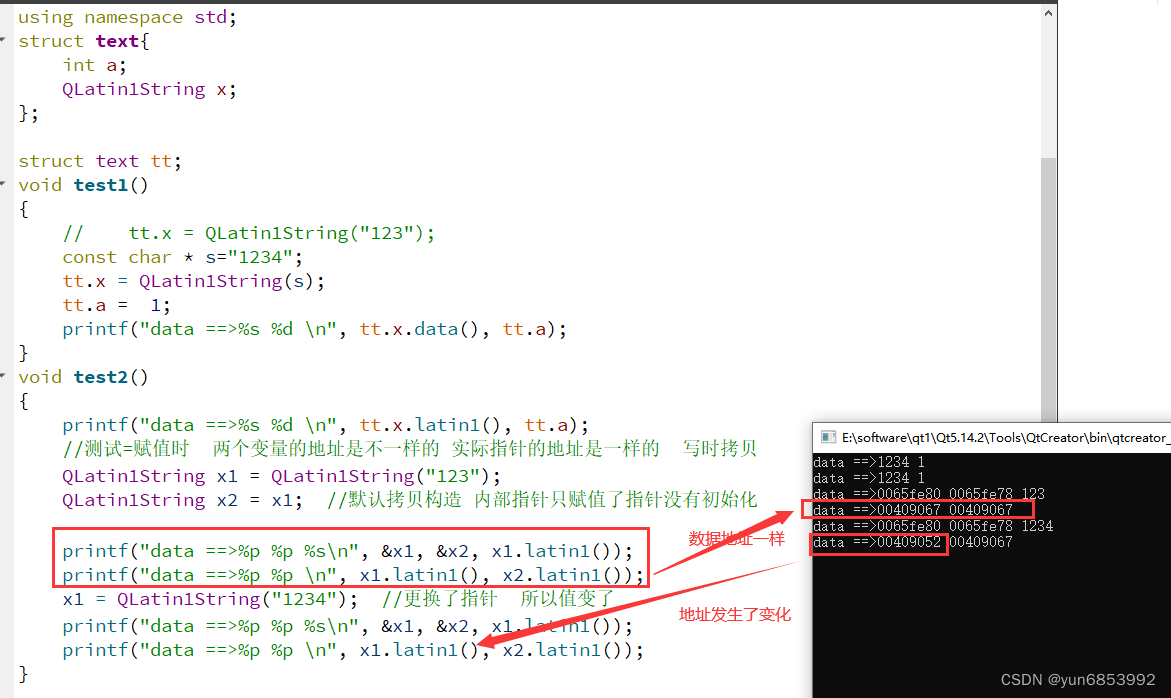Click the console window title bar icon
The height and width of the screenshot is (698, 1171).
[x=826, y=437]
